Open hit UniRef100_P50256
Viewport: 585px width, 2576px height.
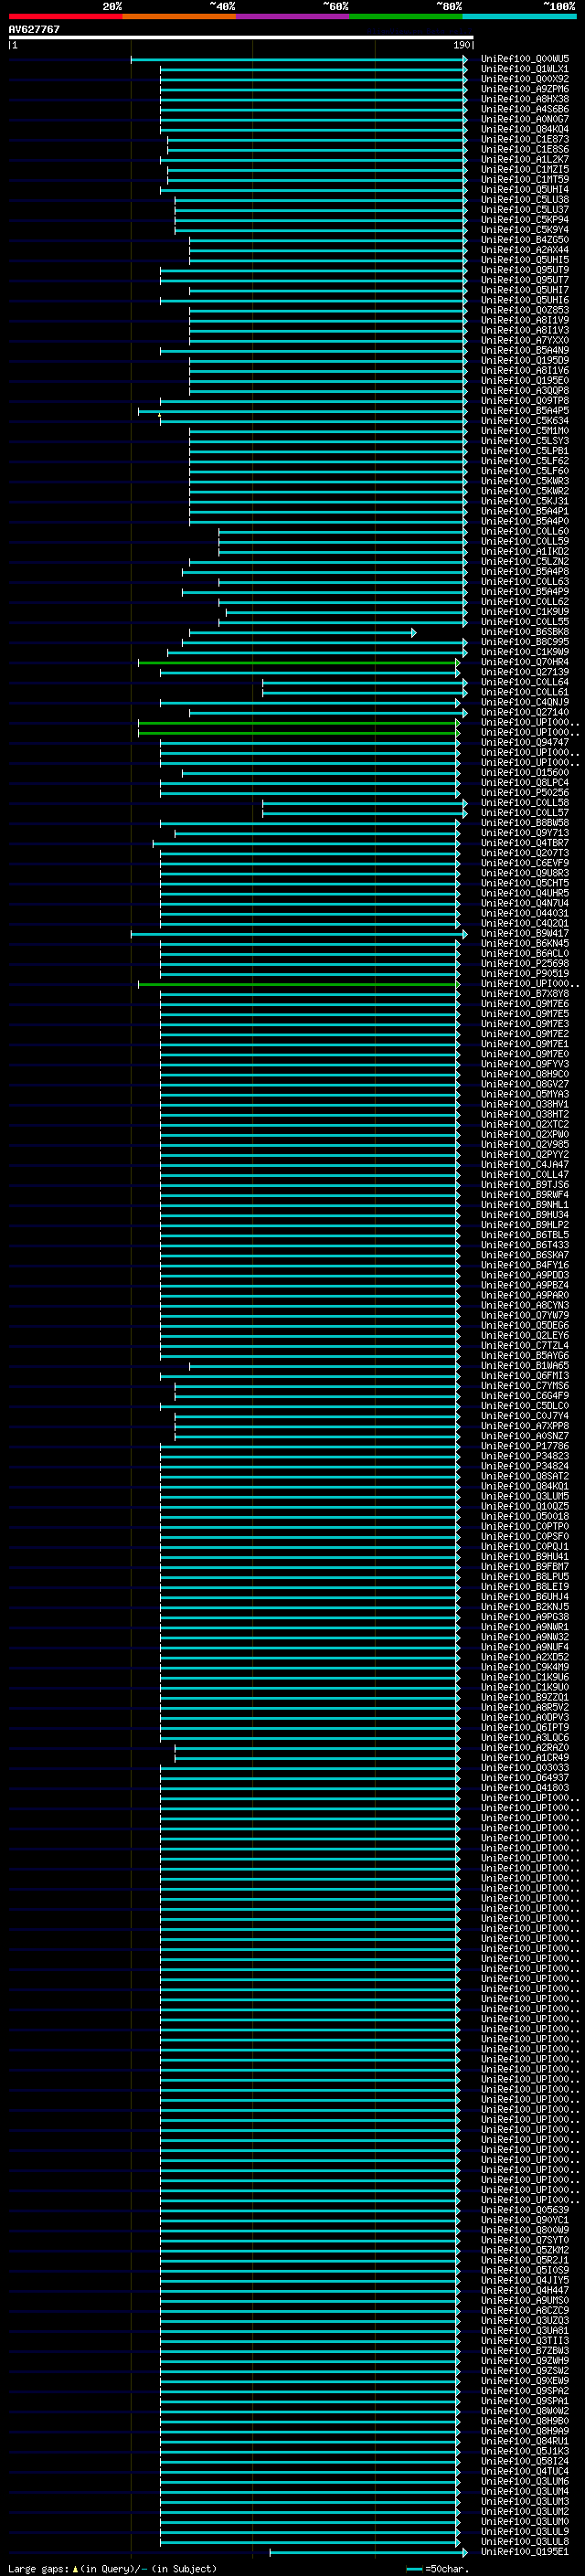point(525,792)
